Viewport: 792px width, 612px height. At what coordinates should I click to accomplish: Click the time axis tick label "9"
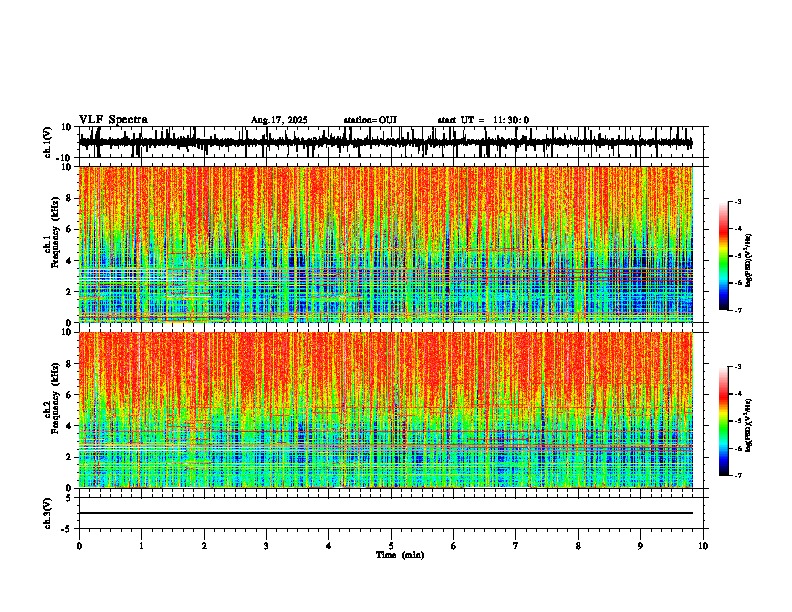point(640,546)
